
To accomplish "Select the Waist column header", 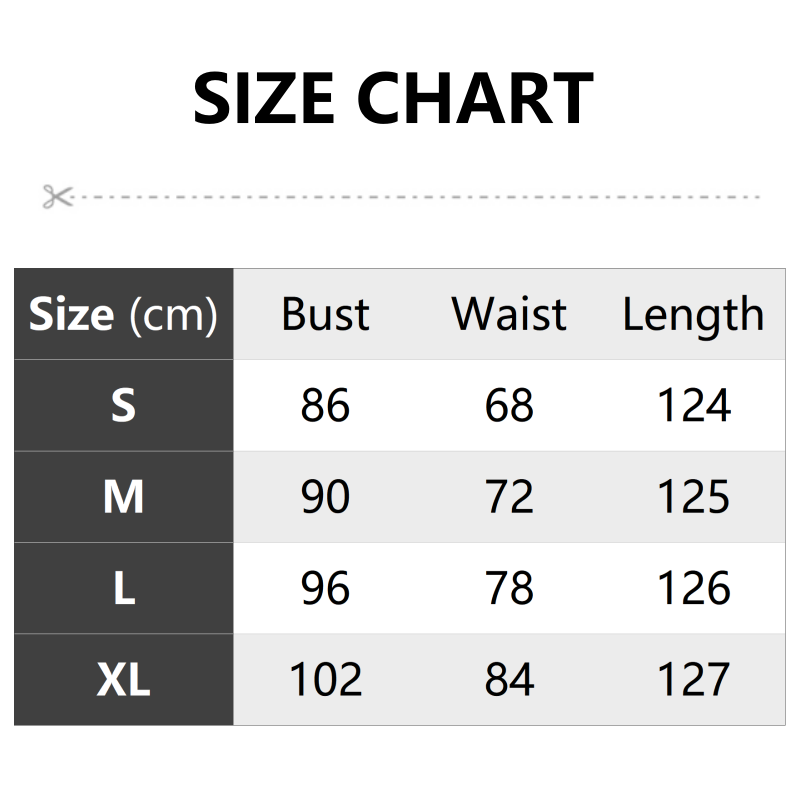I will point(509,315).
